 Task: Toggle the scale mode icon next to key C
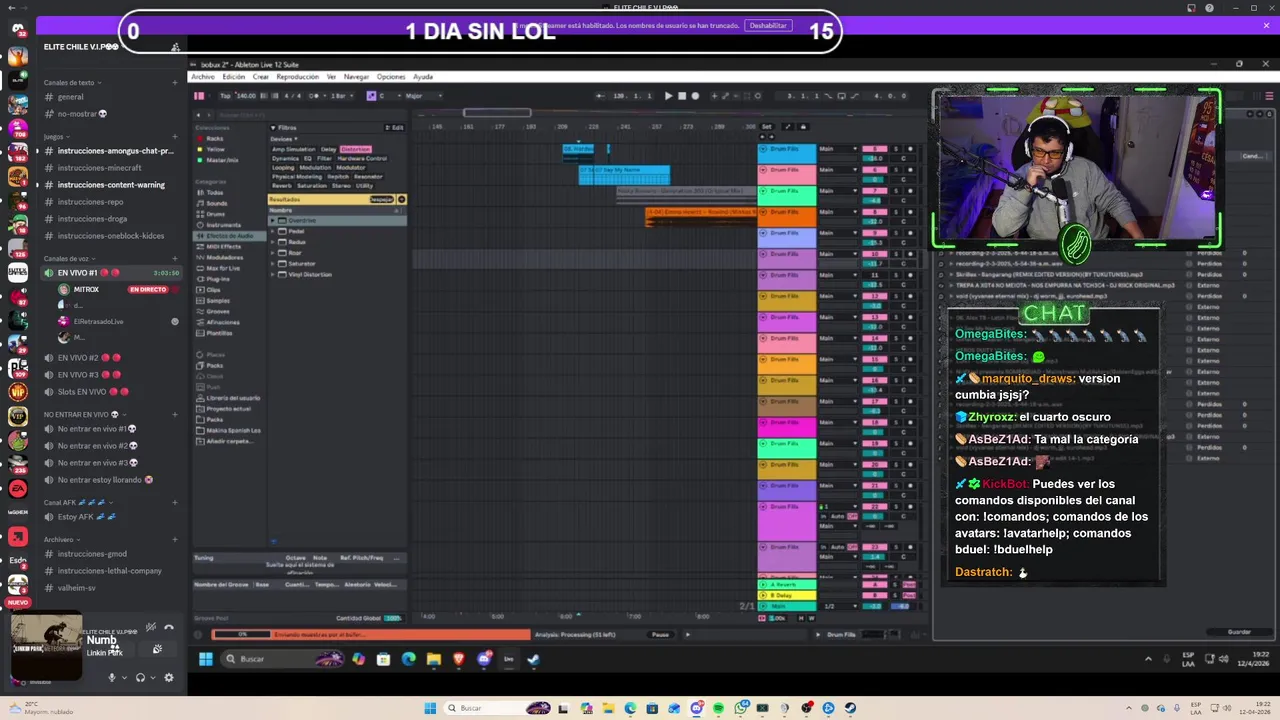371,96
